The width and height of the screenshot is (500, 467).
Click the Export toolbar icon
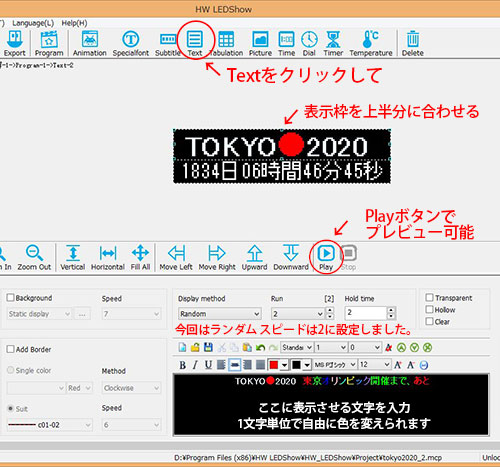(x=15, y=44)
